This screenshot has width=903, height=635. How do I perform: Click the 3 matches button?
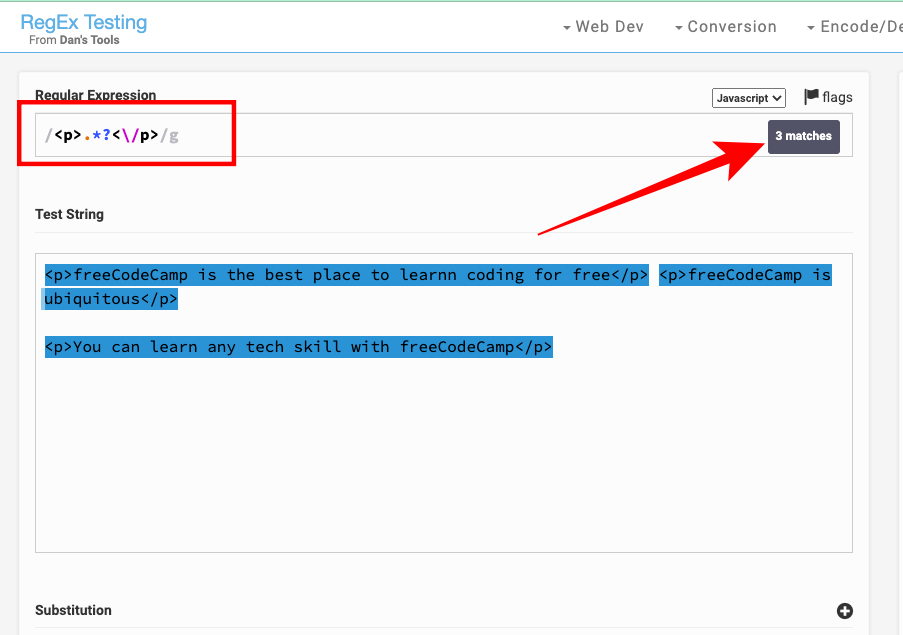click(x=803, y=136)
